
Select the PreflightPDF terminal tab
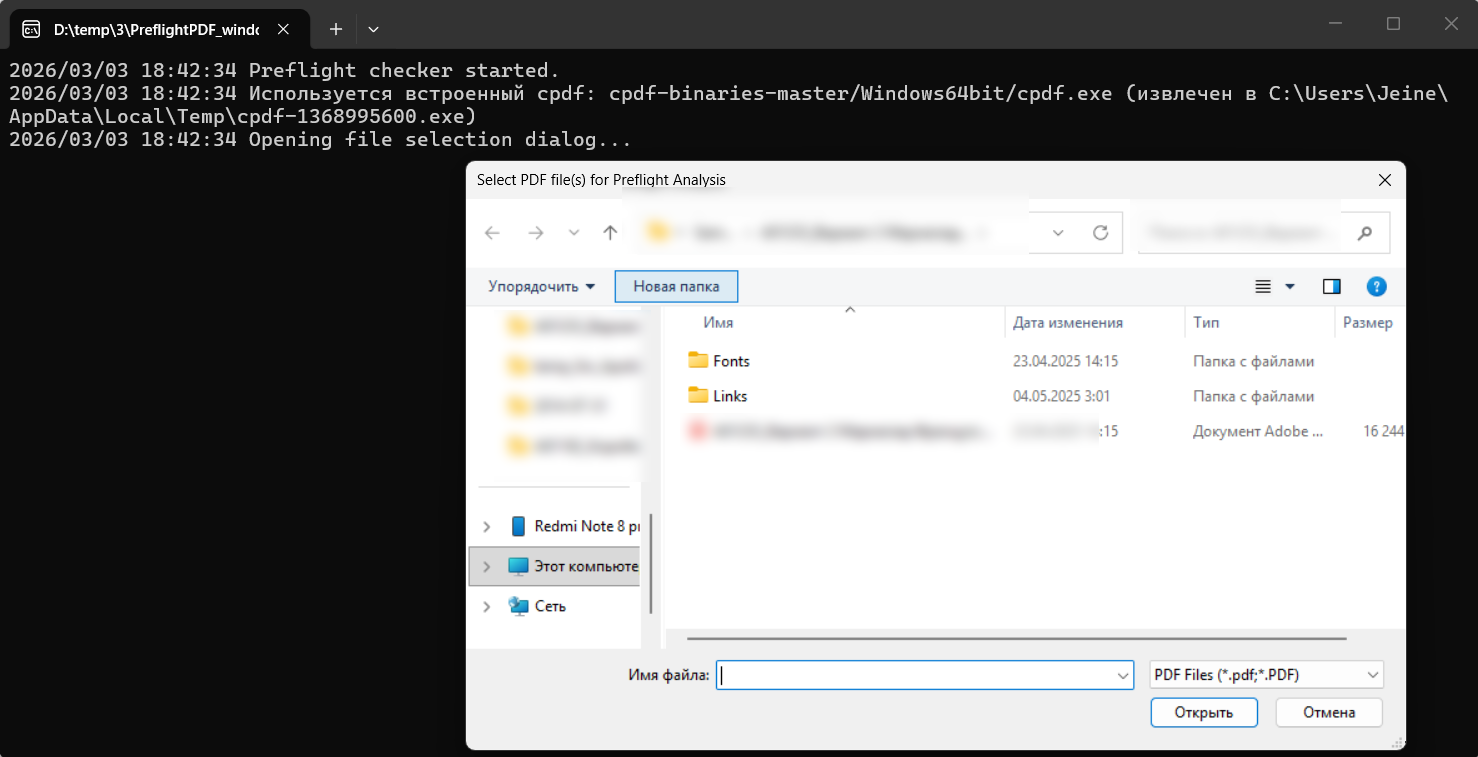(x=160, y=29)
